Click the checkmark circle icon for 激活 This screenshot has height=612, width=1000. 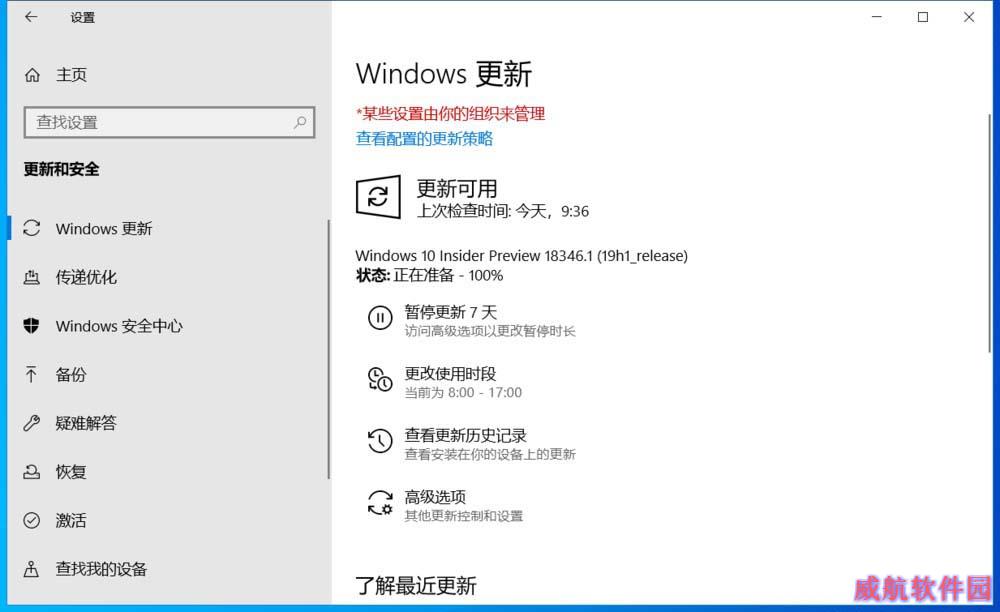coord(31,520)
